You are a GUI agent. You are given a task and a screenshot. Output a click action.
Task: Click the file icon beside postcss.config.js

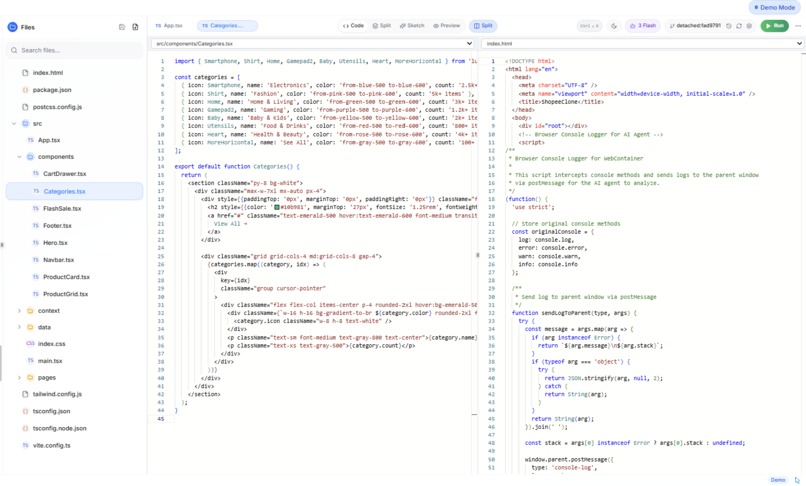25,107
